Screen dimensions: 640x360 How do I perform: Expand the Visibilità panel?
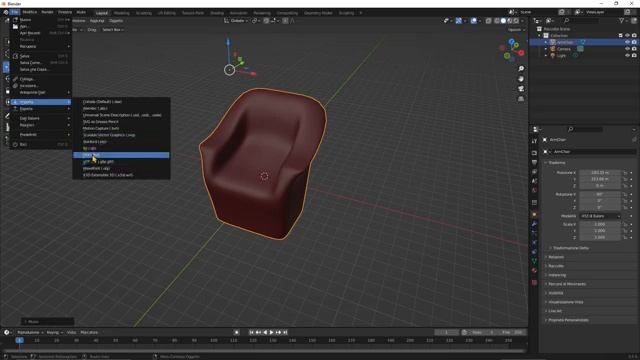556,293
